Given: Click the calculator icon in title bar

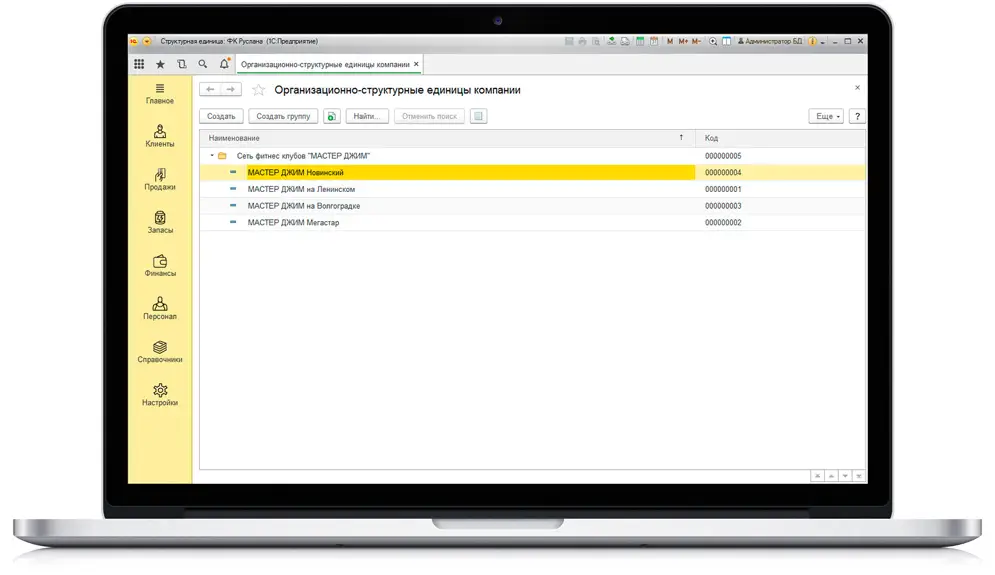Looking at the screenshot, I should tap(640, 41).
